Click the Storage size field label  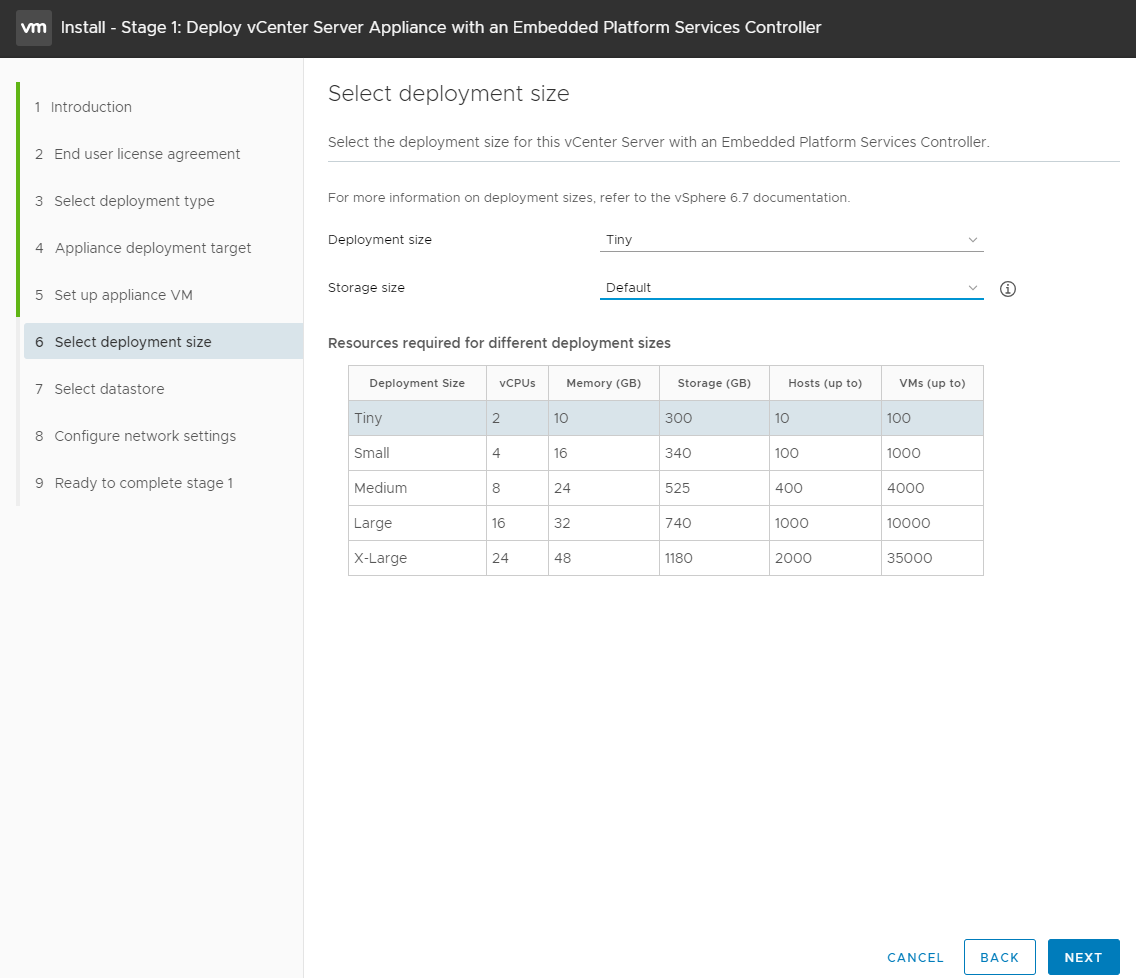[x=366, y=288]
